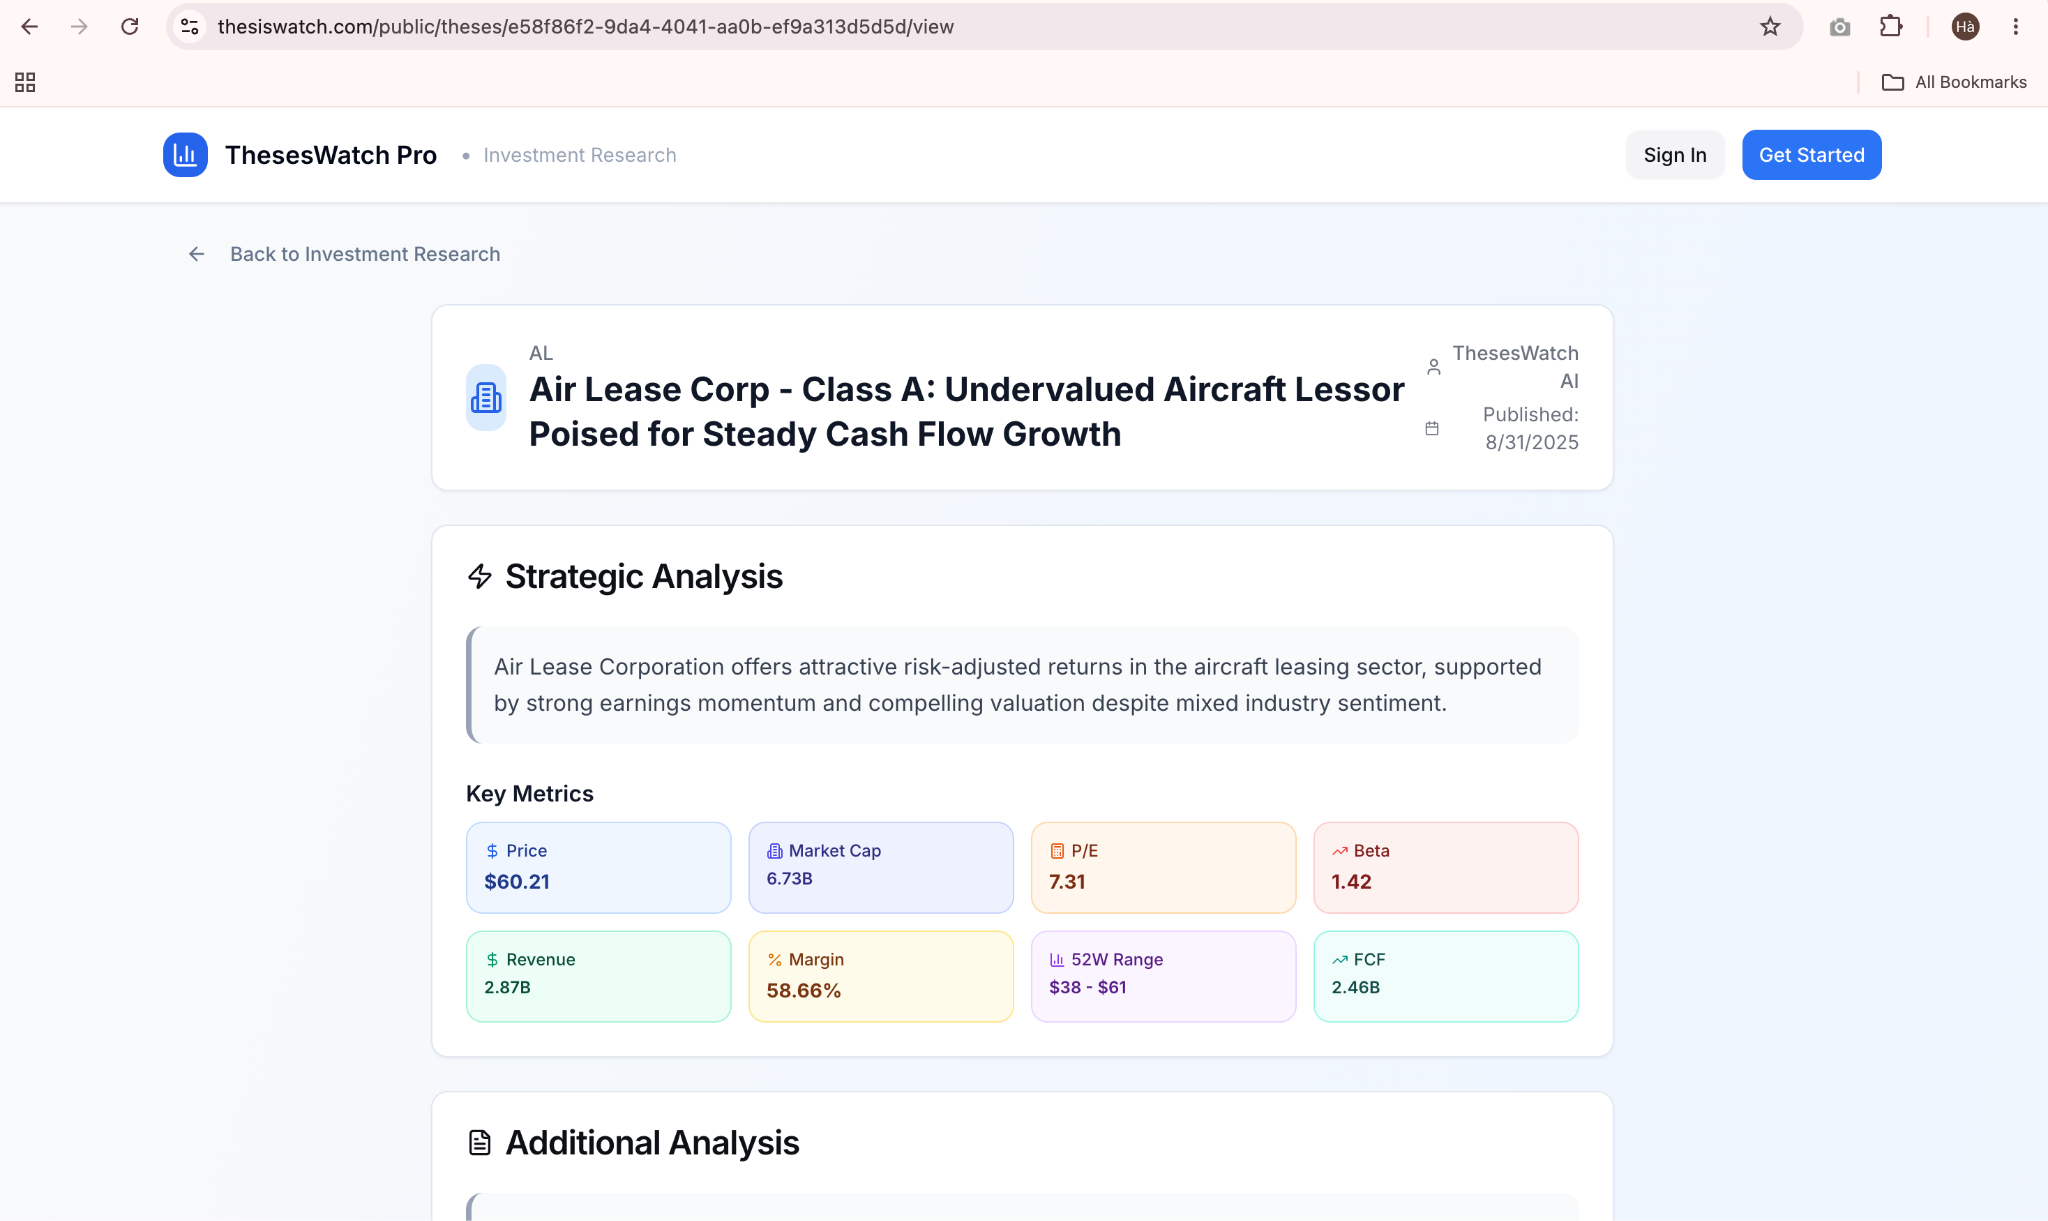The image size is (2048, 1221).
Task: Reload the page with the refresh icon
Action: click(130, 27)
